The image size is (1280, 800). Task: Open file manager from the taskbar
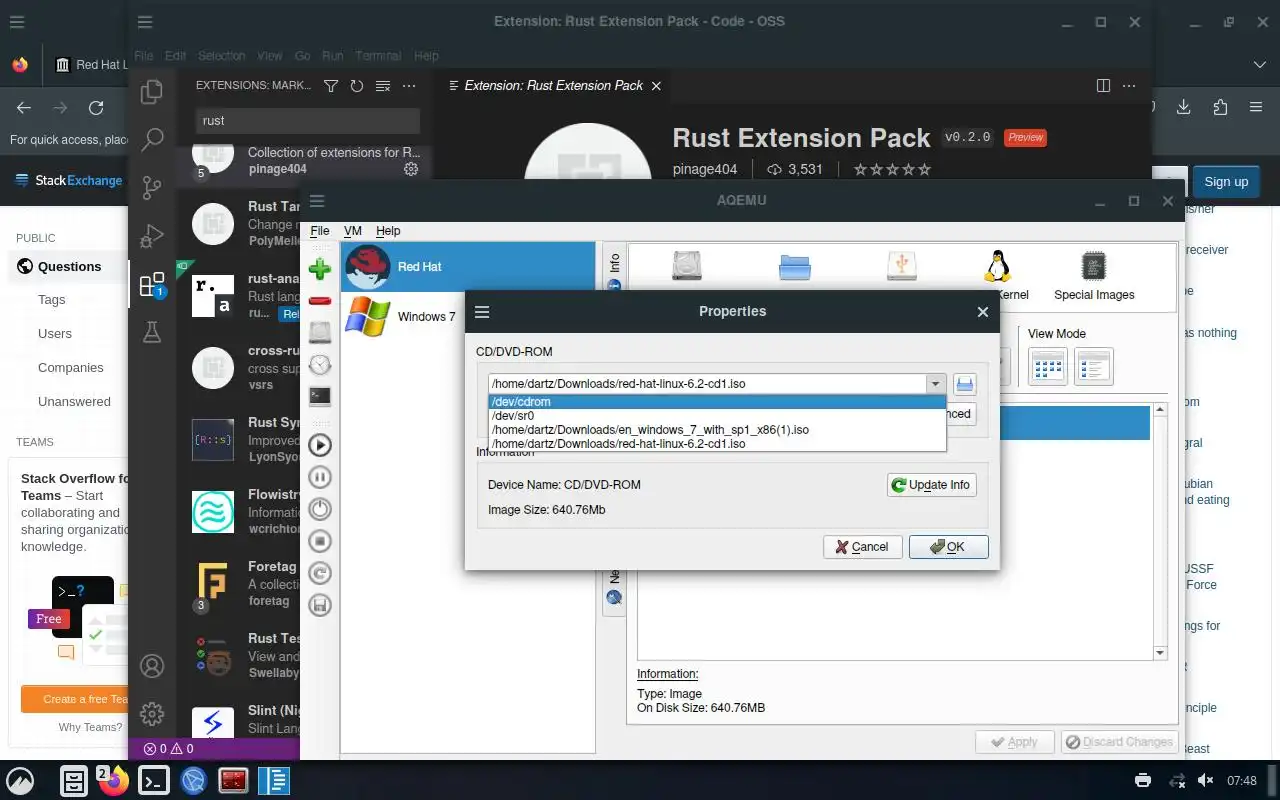[x=74, y=780]
